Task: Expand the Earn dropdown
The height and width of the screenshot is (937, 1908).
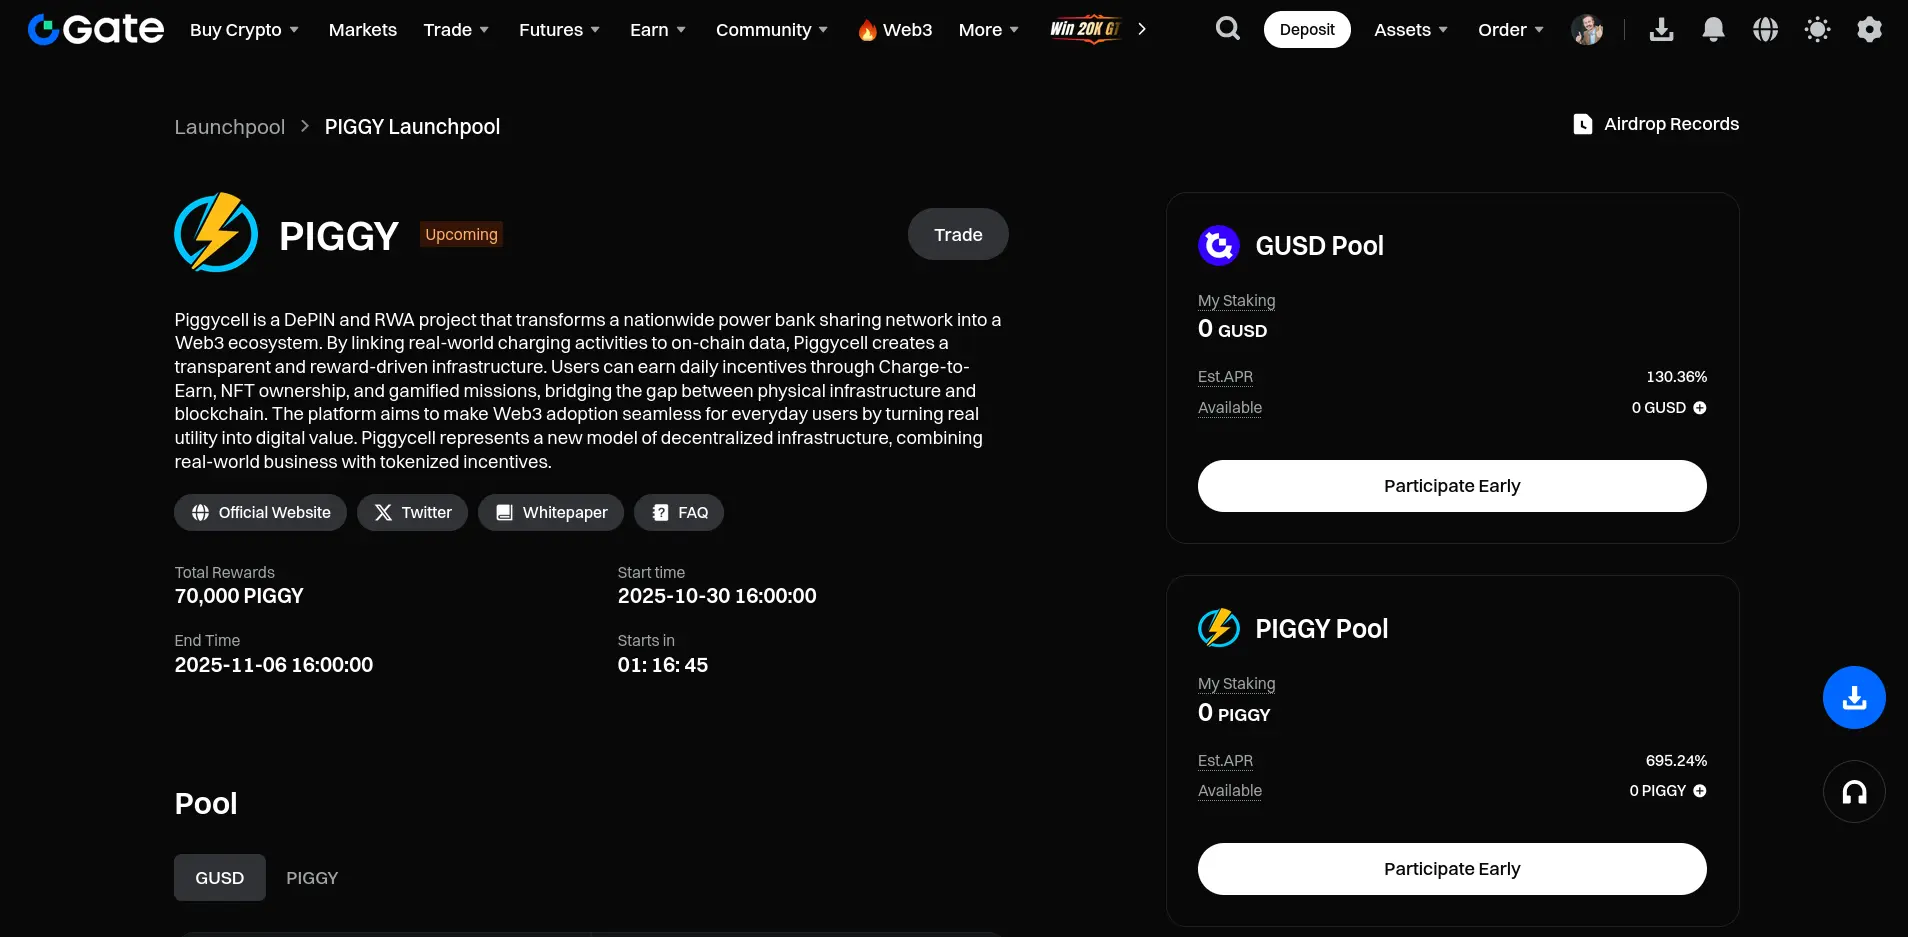Action: coord(658,30)
